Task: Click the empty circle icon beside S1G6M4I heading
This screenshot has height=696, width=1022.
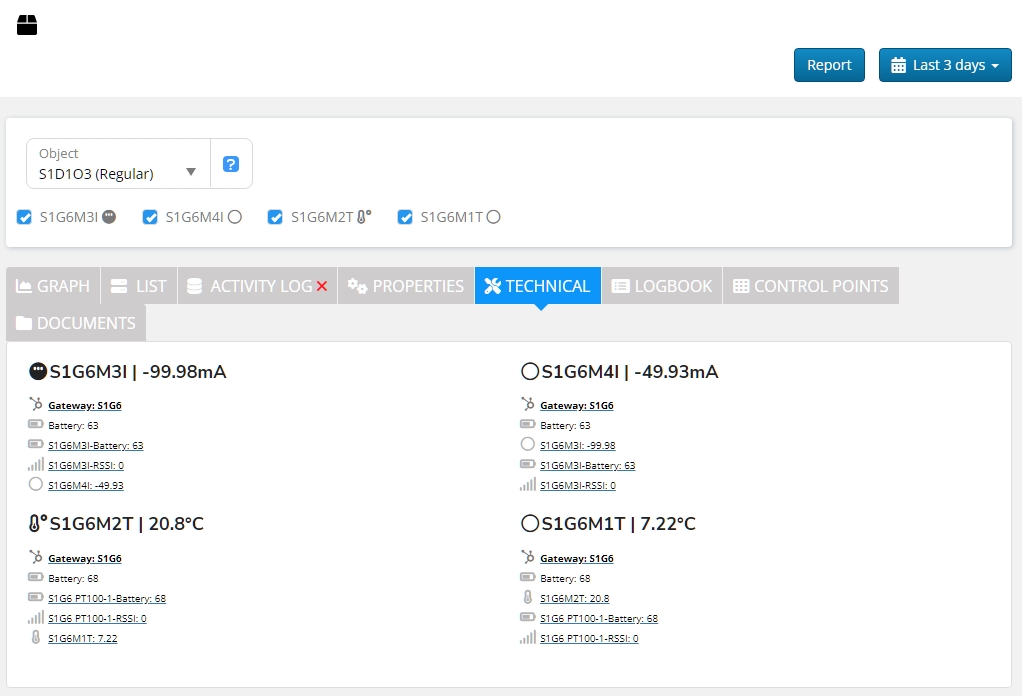Action: pyautogui.click(x=530, y=372)
